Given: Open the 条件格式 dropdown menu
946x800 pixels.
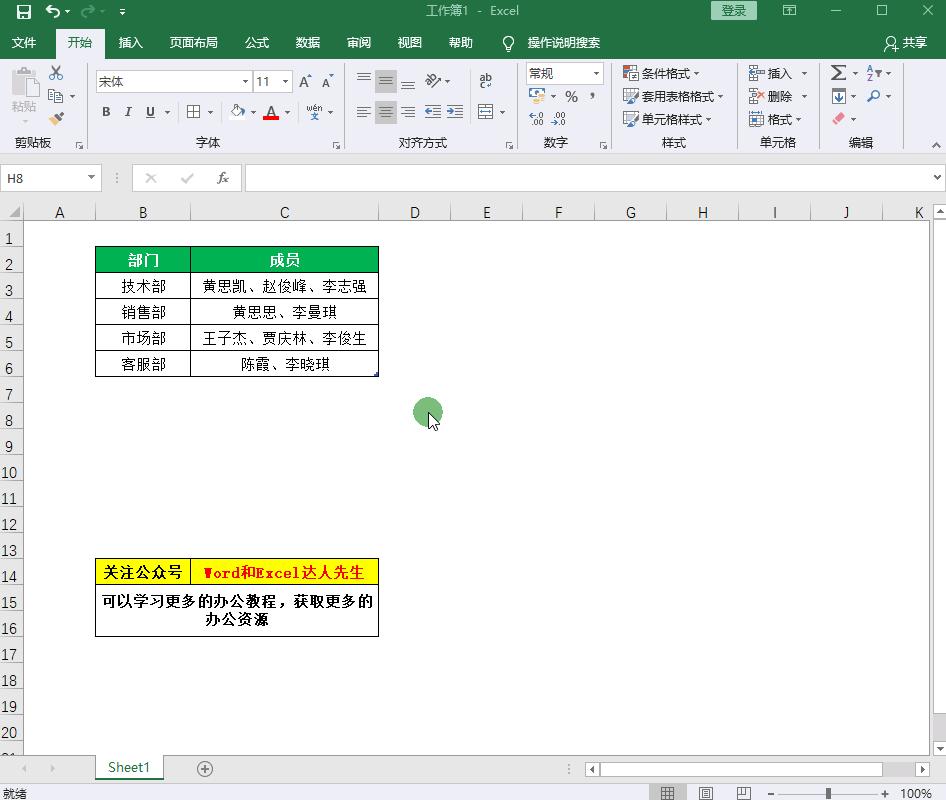Looking at the screenshot, I should point(659,72).
